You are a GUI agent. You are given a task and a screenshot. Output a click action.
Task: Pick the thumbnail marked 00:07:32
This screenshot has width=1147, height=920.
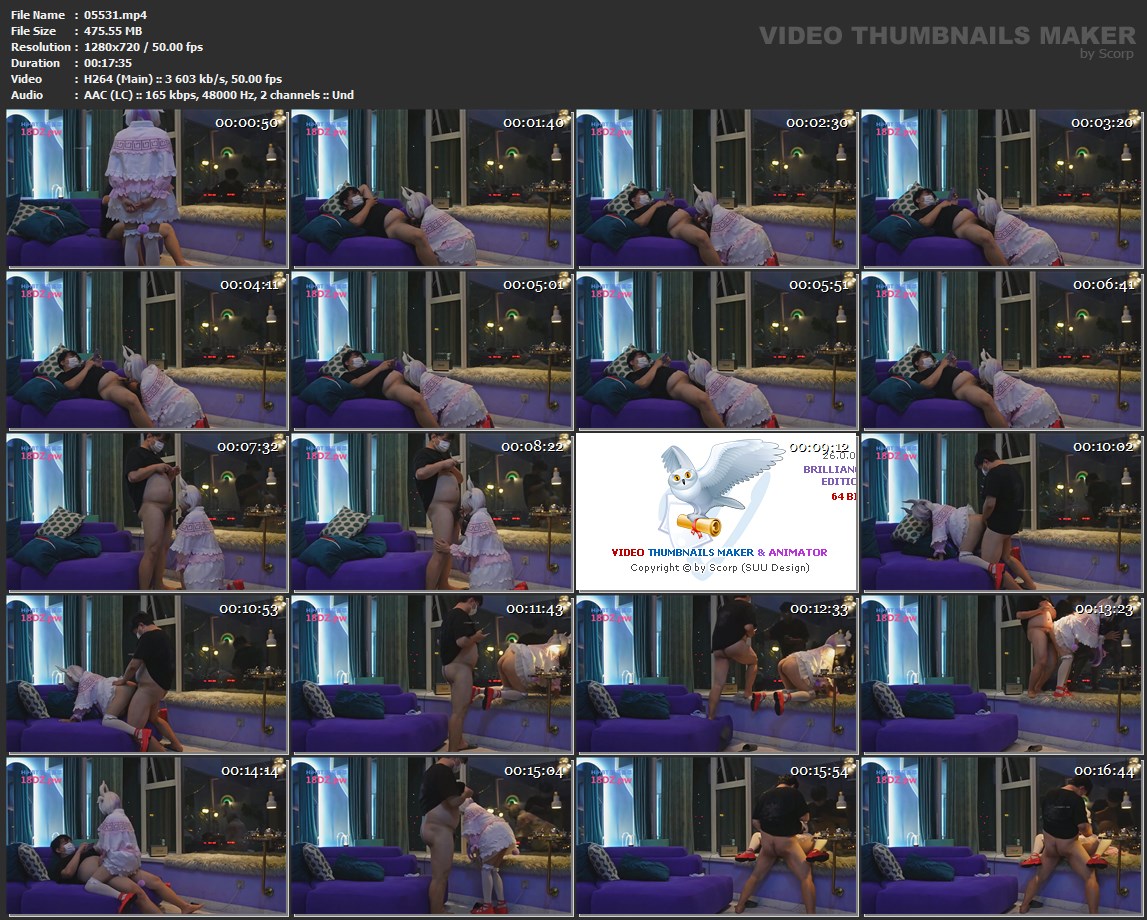coord(147,511)
